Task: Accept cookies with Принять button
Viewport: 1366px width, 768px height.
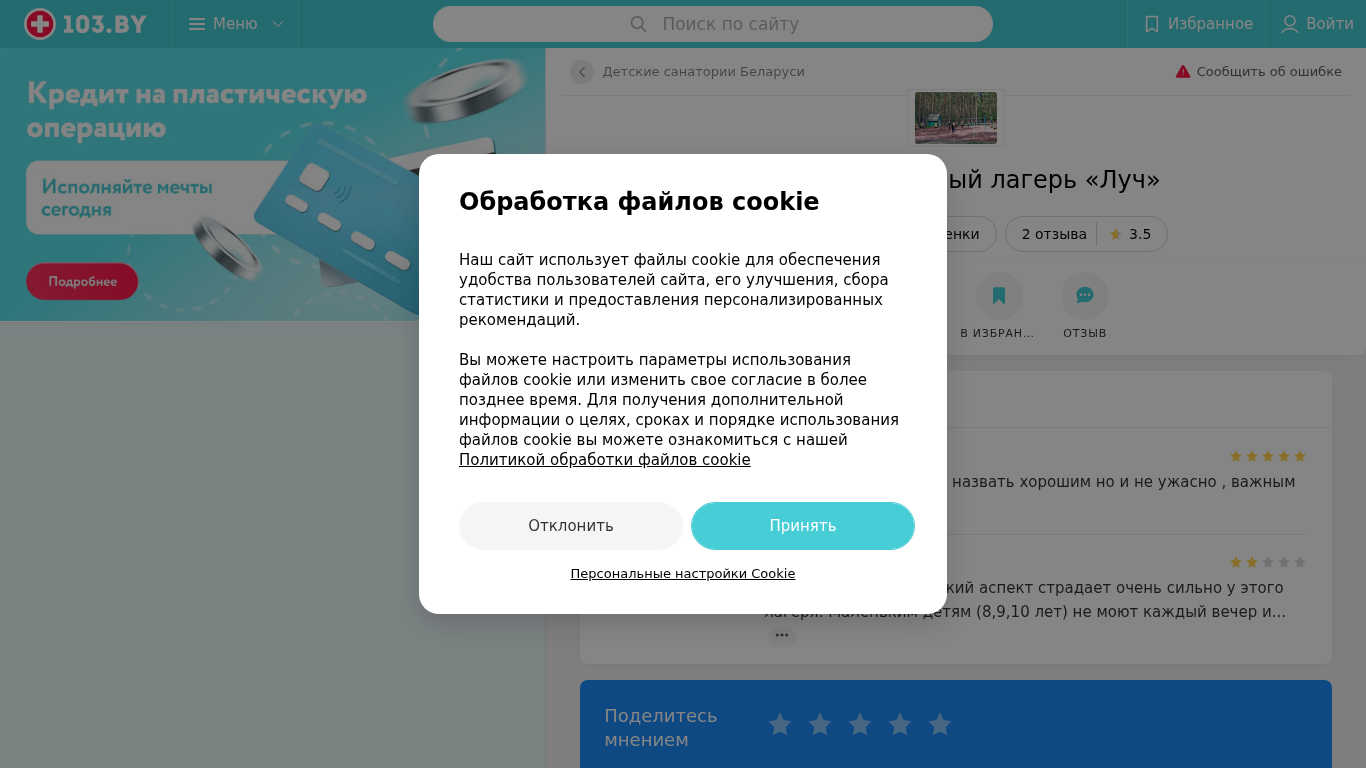Action: 803,526
